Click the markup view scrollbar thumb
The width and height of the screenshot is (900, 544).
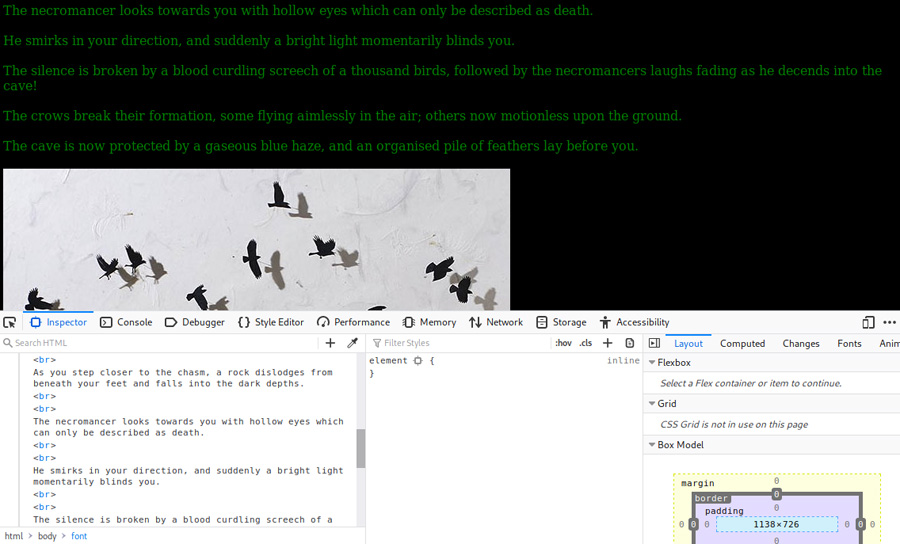pos(360,448)
